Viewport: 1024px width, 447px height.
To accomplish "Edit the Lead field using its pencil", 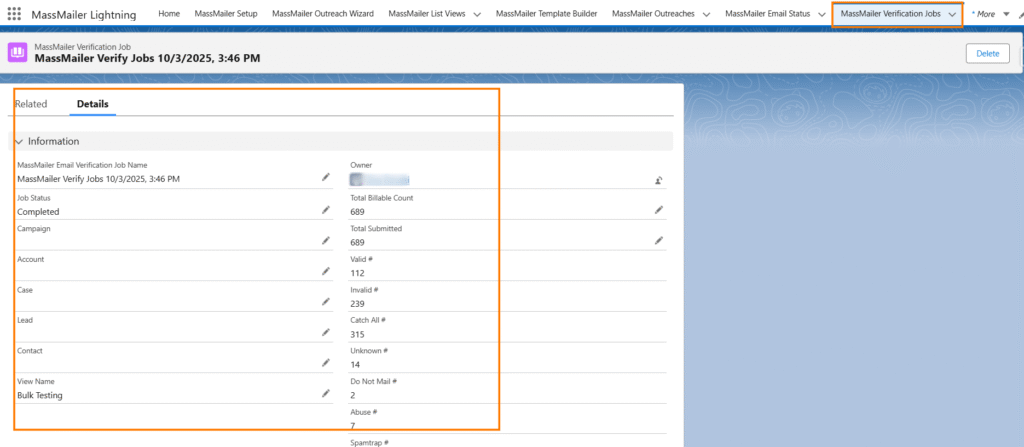I will [x=325, y=332].
